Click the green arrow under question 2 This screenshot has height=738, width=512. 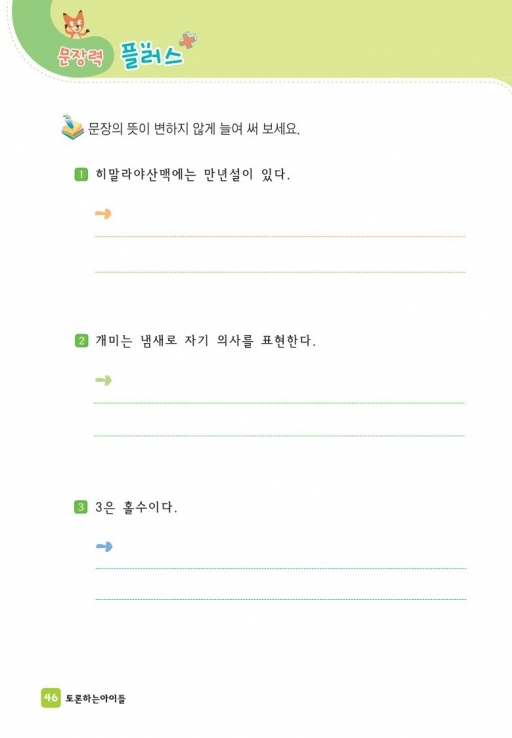coord(103,380)
